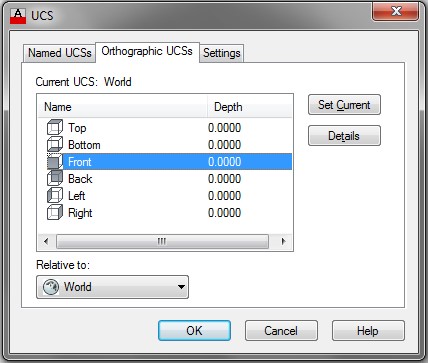428x363 pixels.
Task: Open Help for the UCS dialog
Action: tap(368, 330)
